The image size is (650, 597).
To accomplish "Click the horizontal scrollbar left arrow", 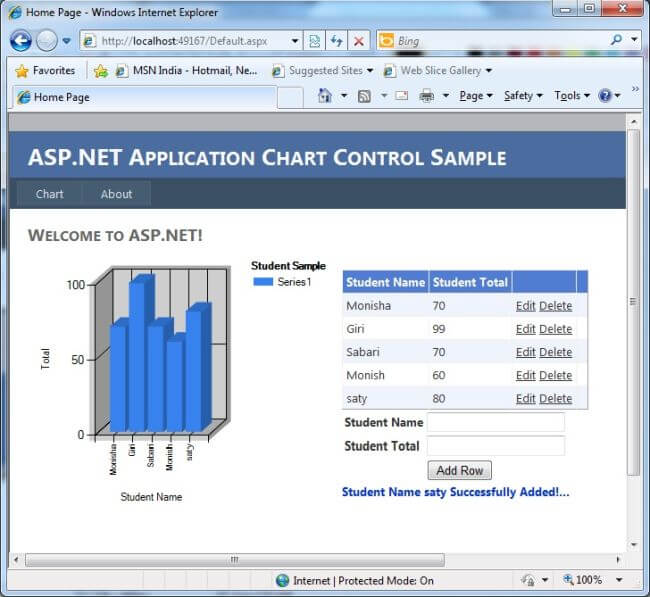I will [x=16, y=560].
